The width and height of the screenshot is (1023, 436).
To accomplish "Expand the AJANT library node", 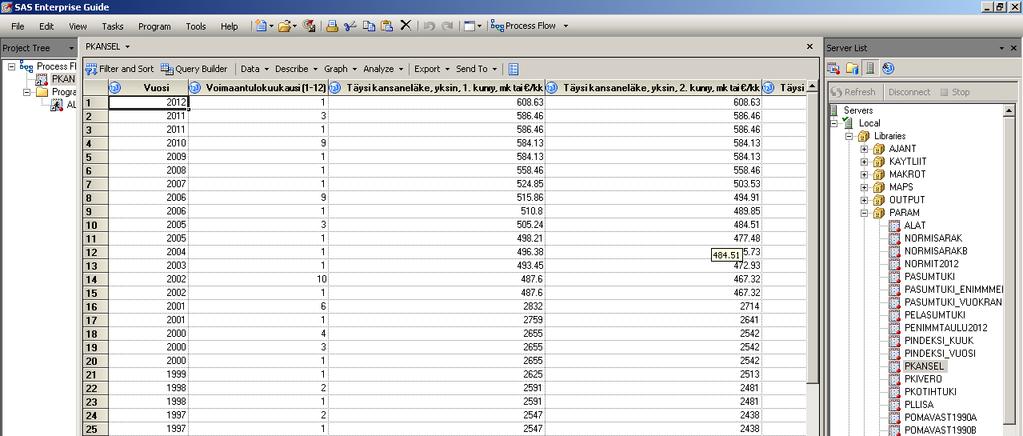I will coord(864,148).
